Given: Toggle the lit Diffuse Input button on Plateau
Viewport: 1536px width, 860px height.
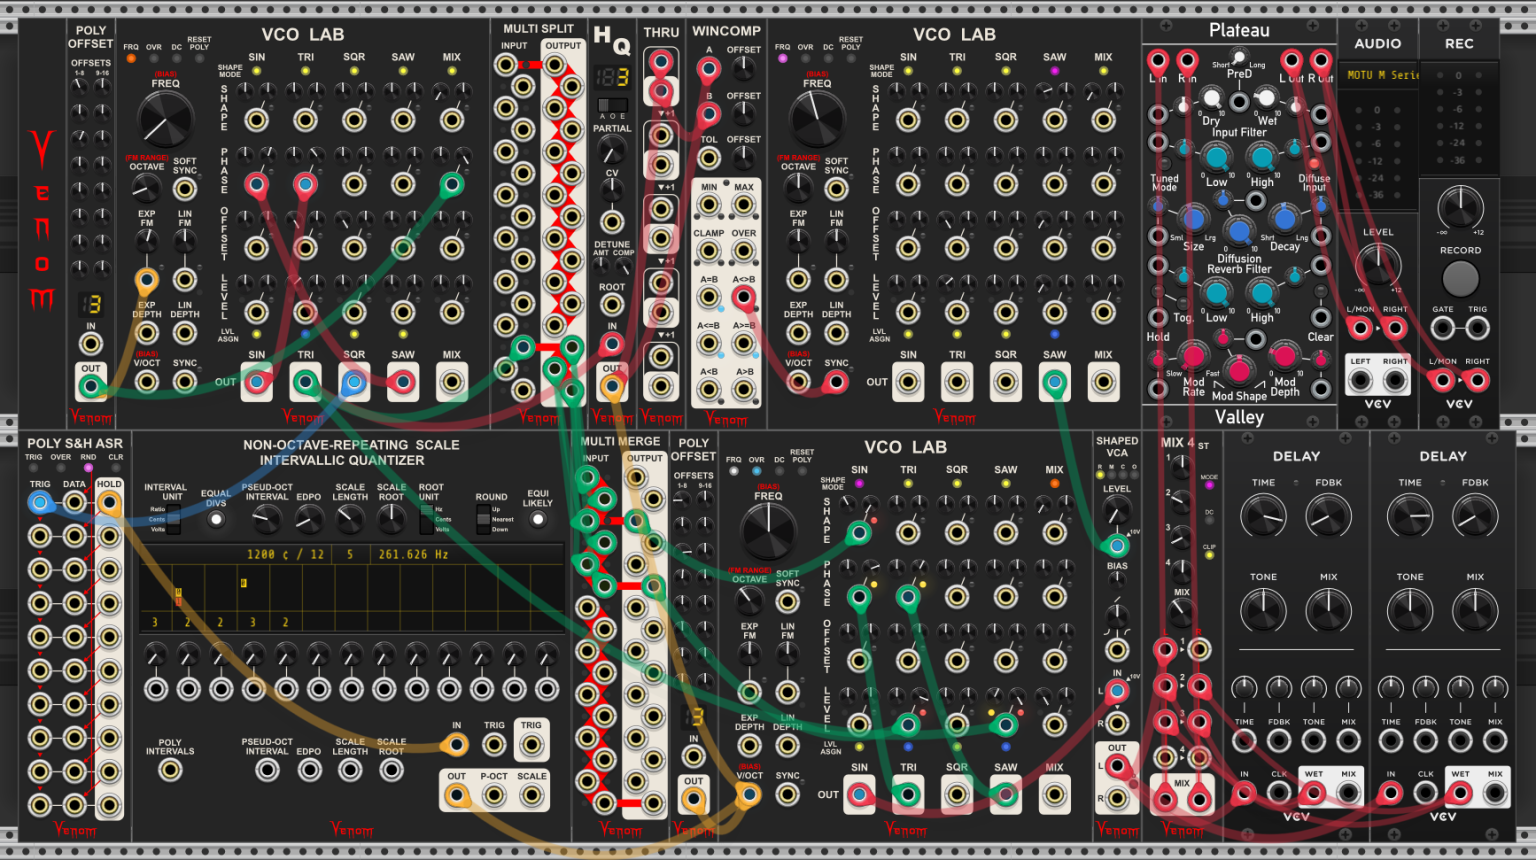Looking at the screenshot, I should tap(1314, 163).
